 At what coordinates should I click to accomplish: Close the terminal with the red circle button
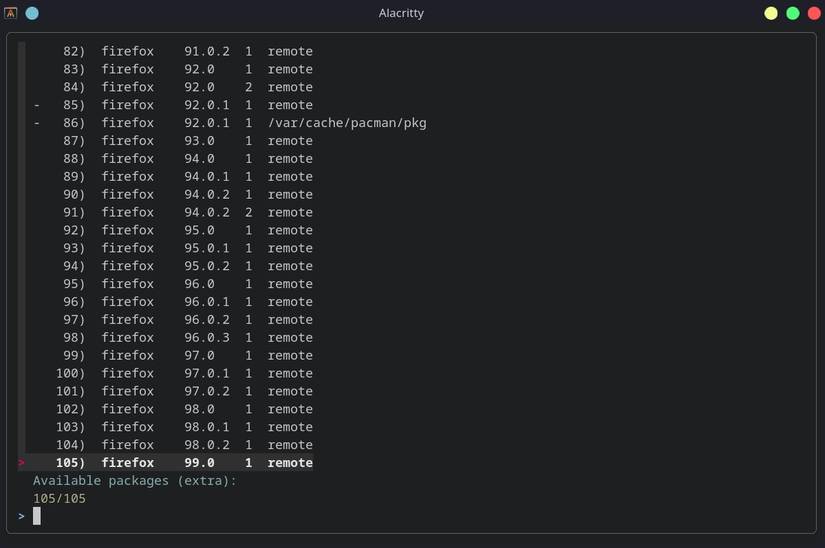pos(813,13)
